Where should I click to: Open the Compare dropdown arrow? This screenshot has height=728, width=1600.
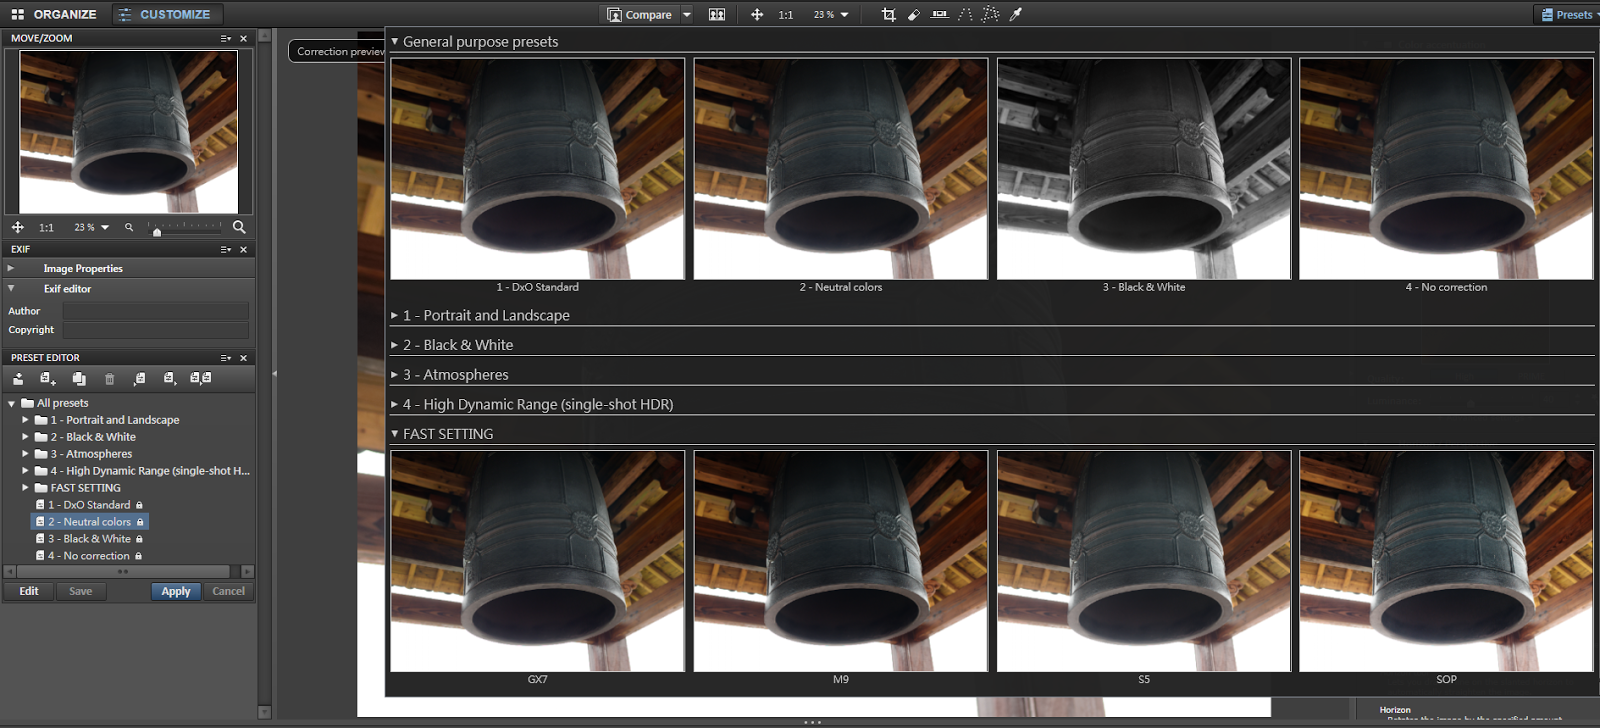(x=687, y=15)
